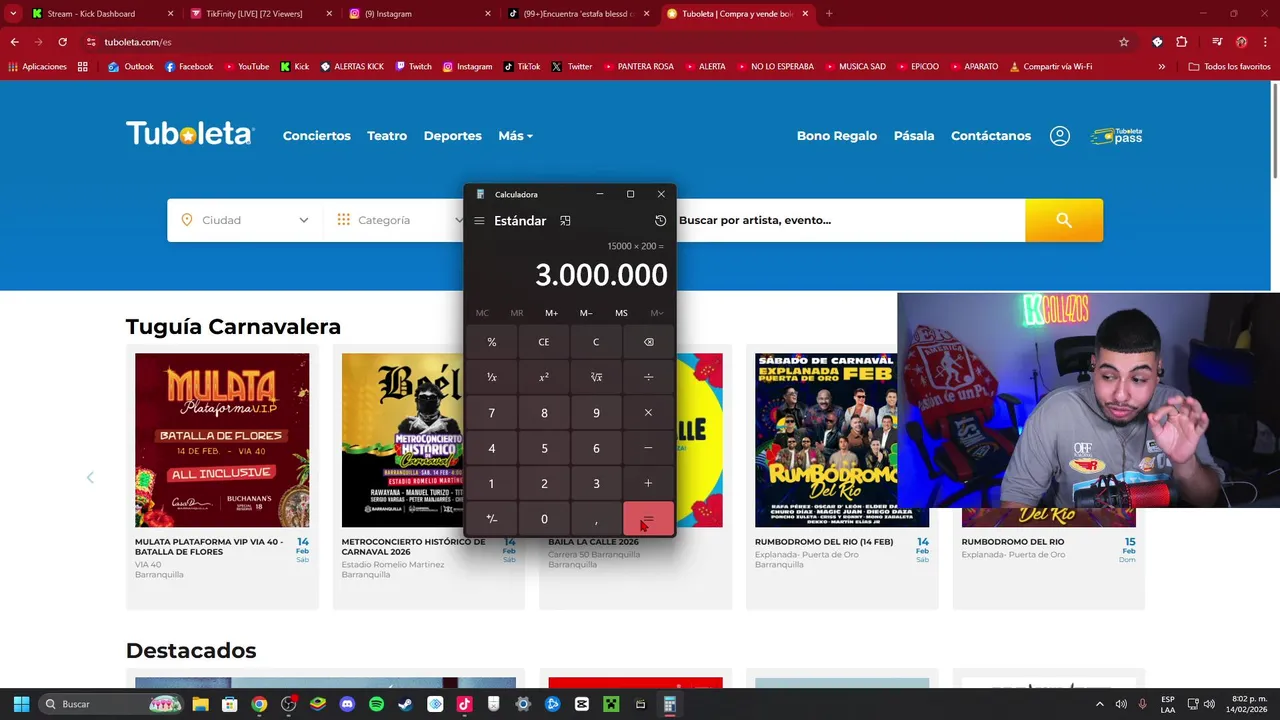This screenshot has height=720, width=1280.
Task: Click digit 5 in Calculator
Action: click(x=544, y=448)
